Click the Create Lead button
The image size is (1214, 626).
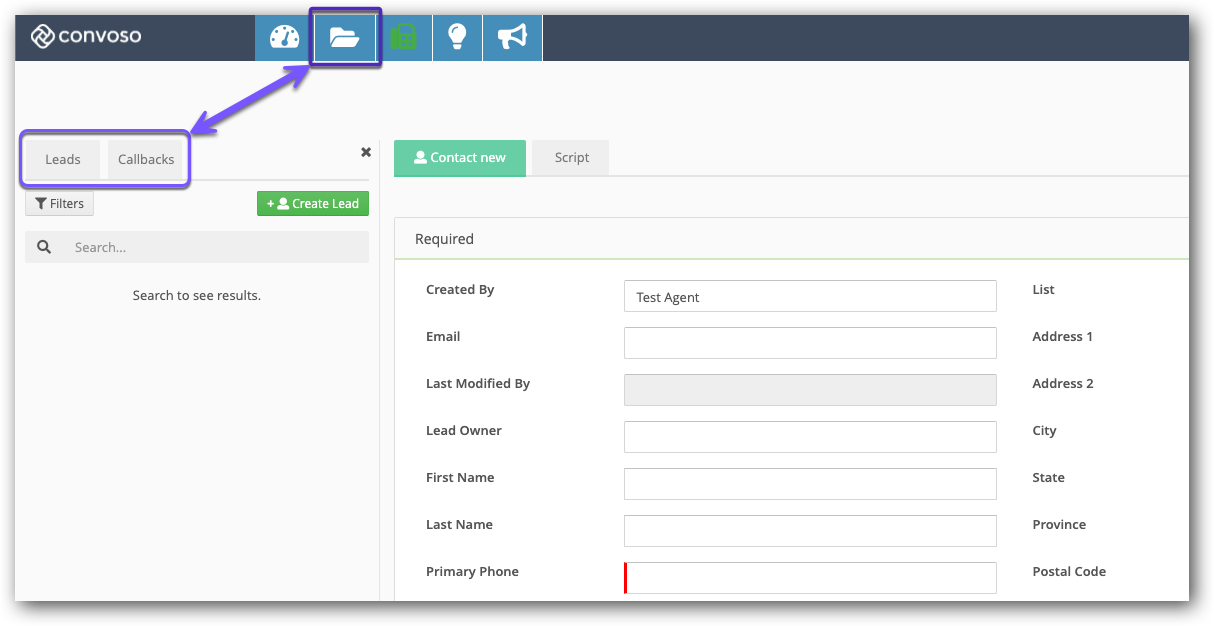click(x=313, y=204)
